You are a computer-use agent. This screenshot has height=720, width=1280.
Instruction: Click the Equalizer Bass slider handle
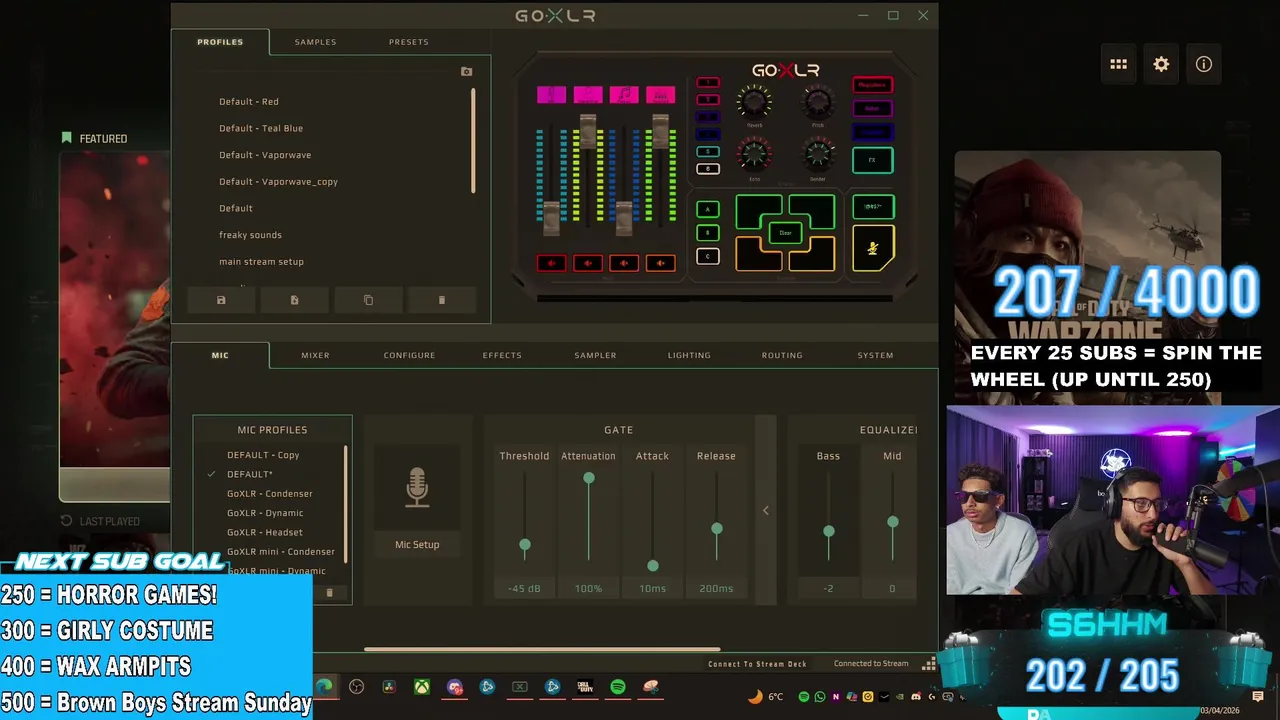pyautogui.click(x=829, y=530)
